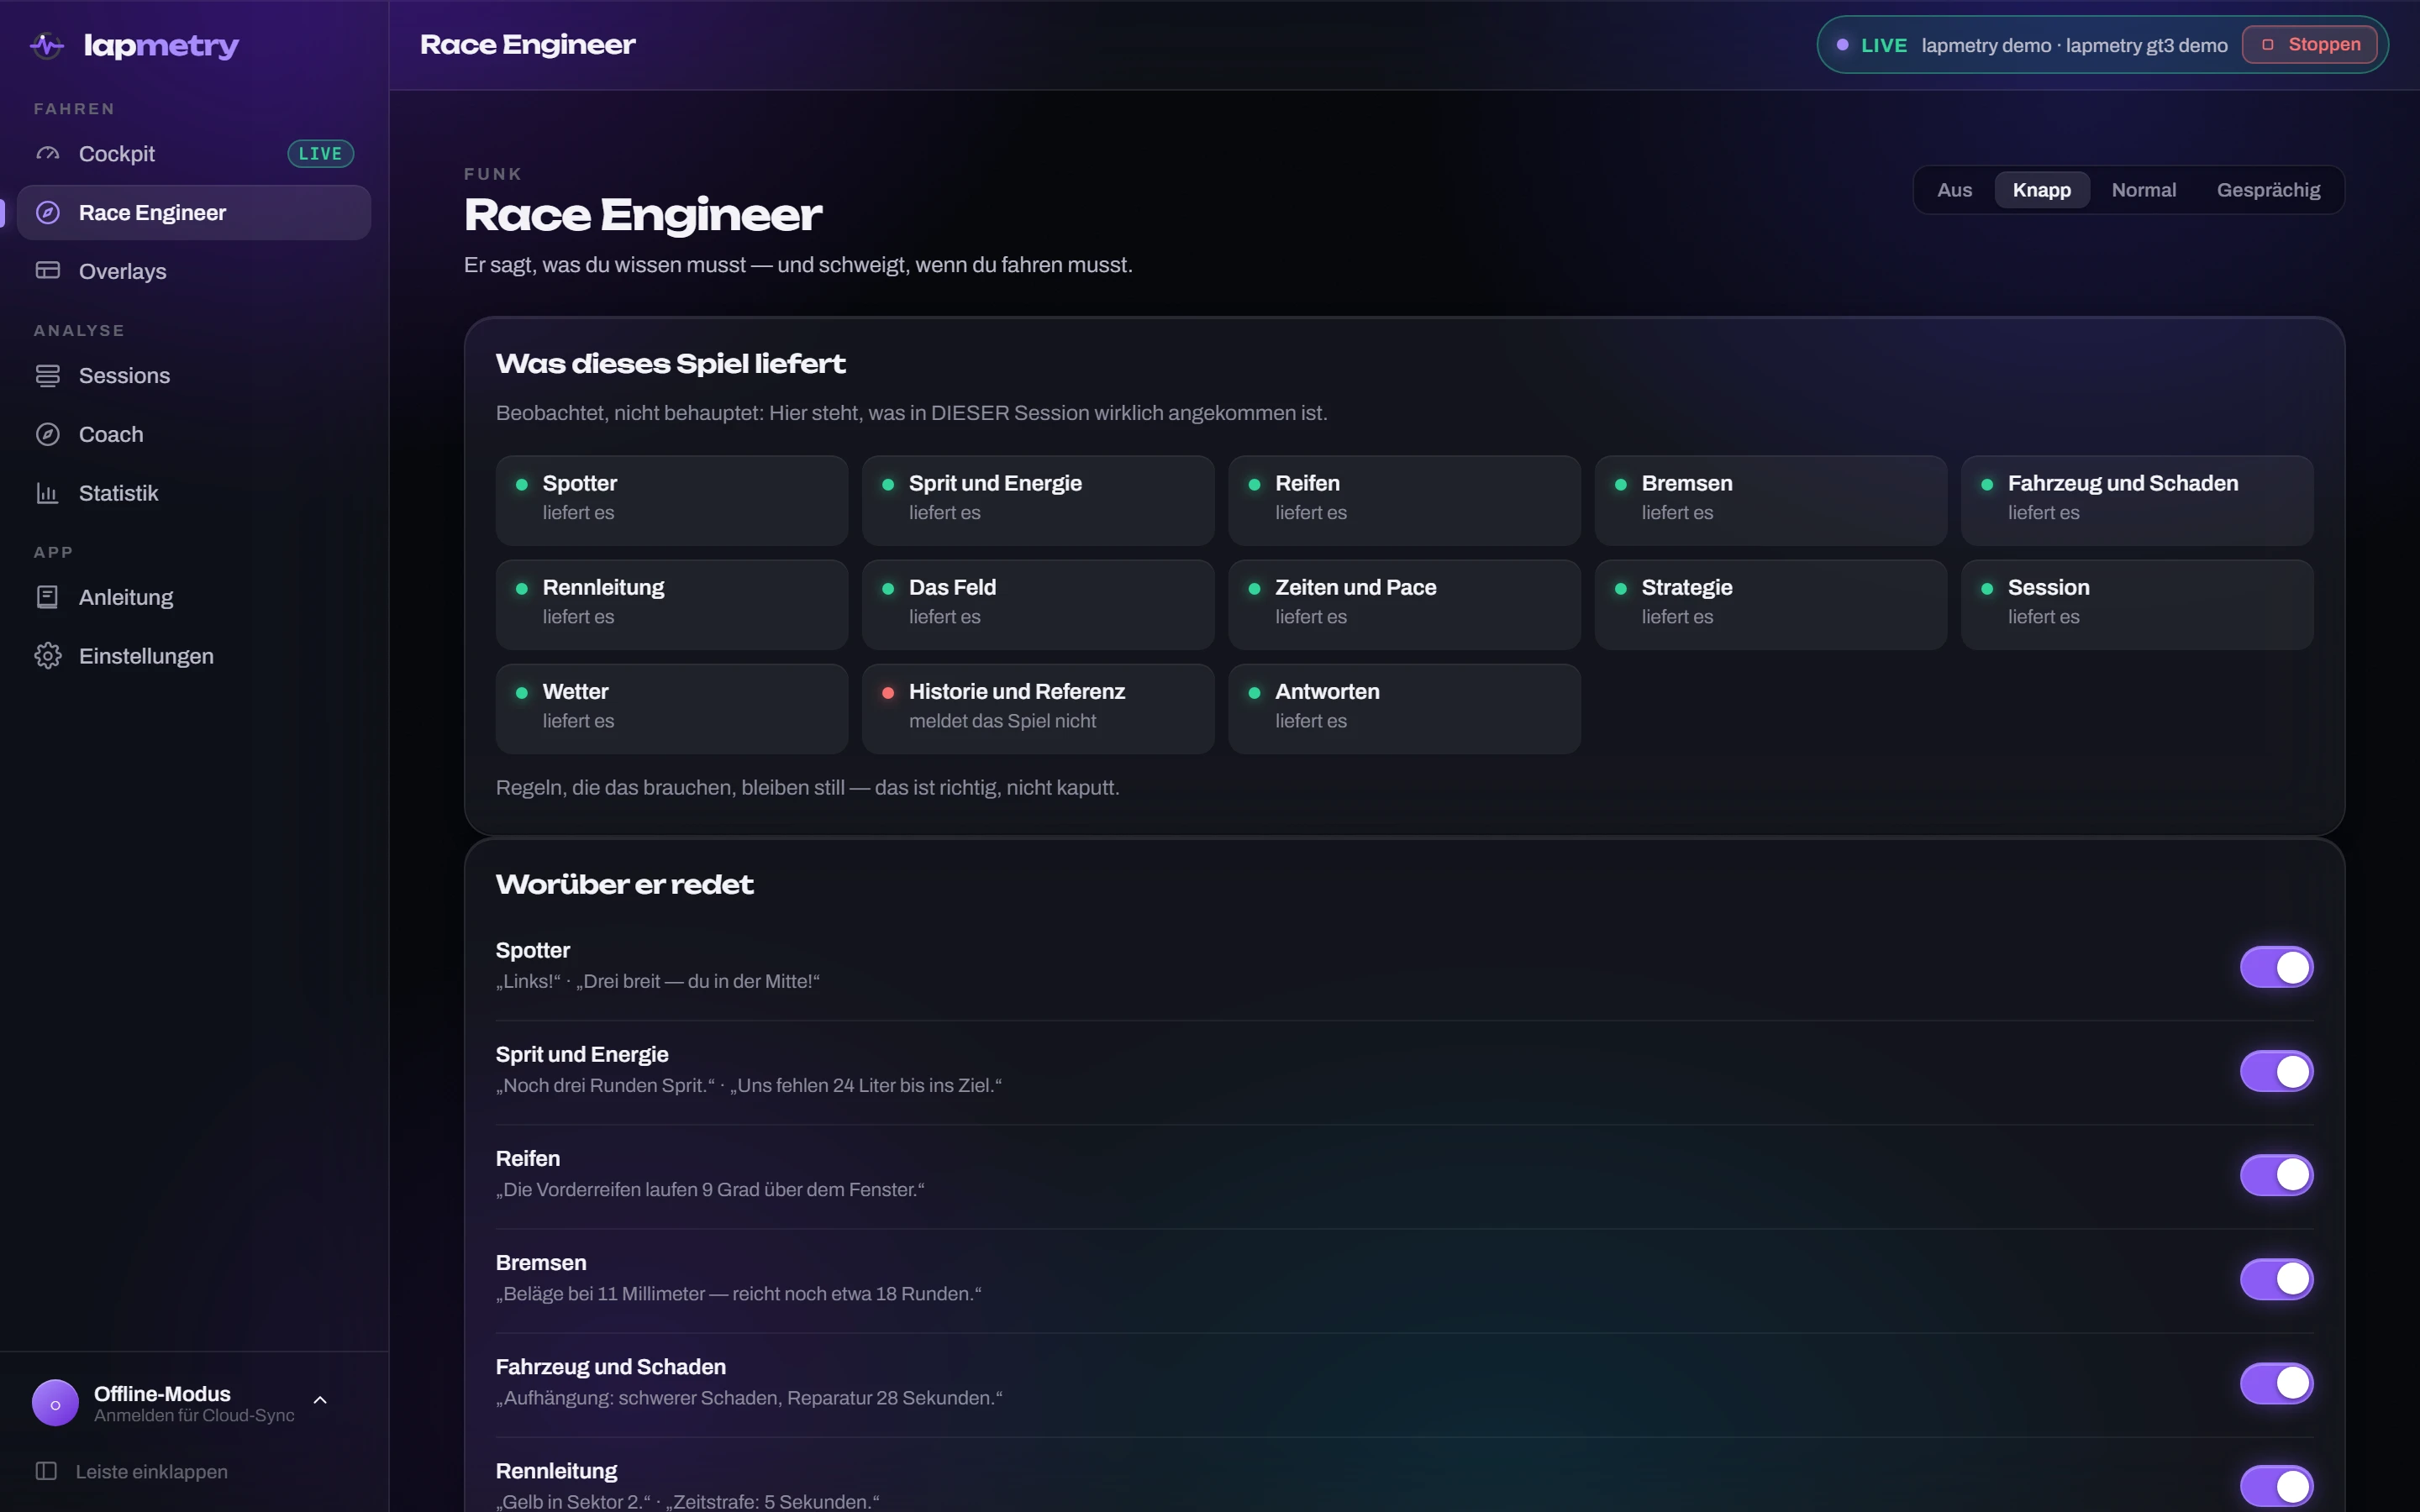Image resolution: width=2420 pixels, height=1512 pixels.
Task: Click the red status dot for Historie und Referenz
Action: pyautogui.click(x=888, y=693)
